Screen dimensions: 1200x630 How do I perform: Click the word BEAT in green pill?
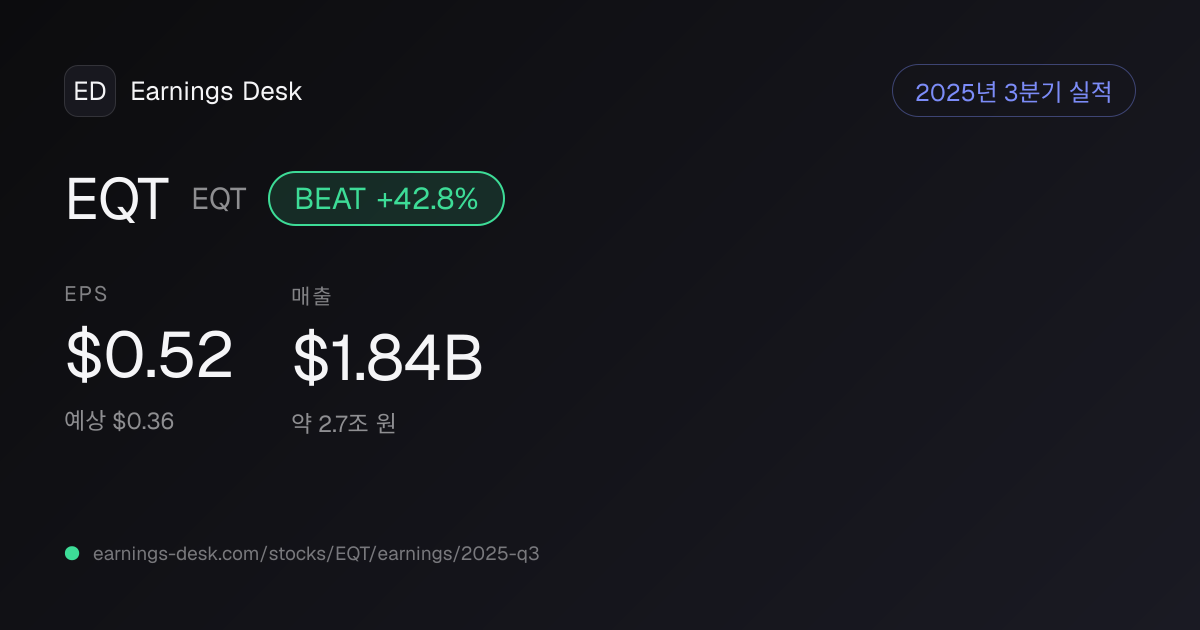(x=330, y=199)
